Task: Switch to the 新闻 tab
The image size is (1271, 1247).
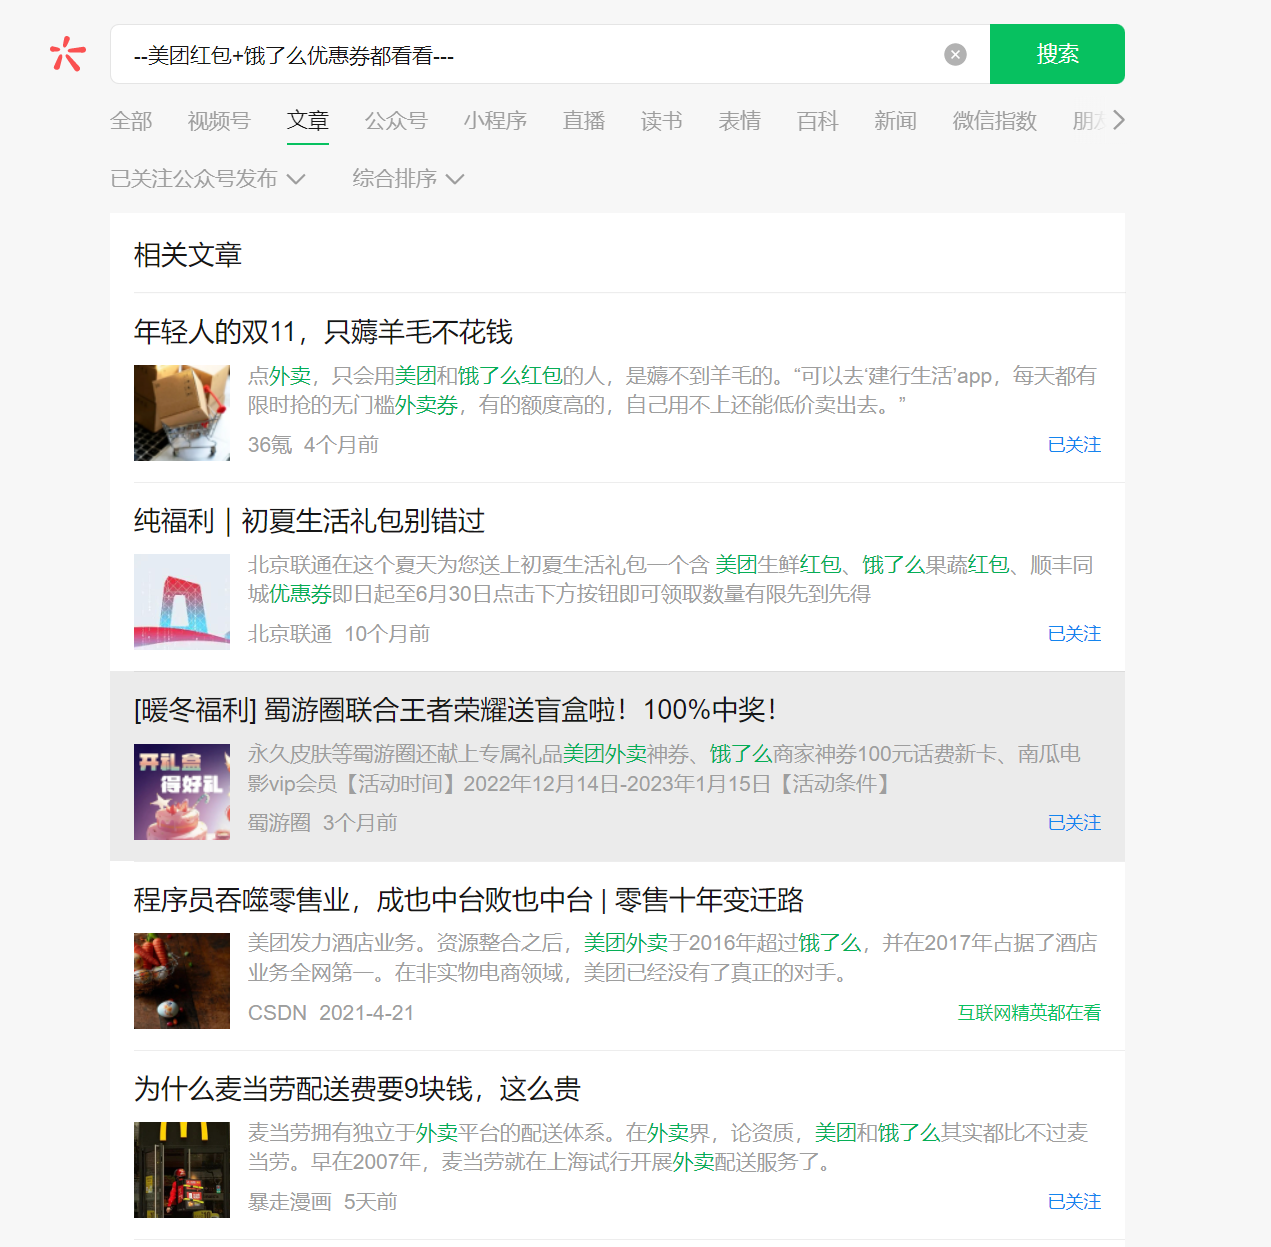Action: tap(896, 121)
